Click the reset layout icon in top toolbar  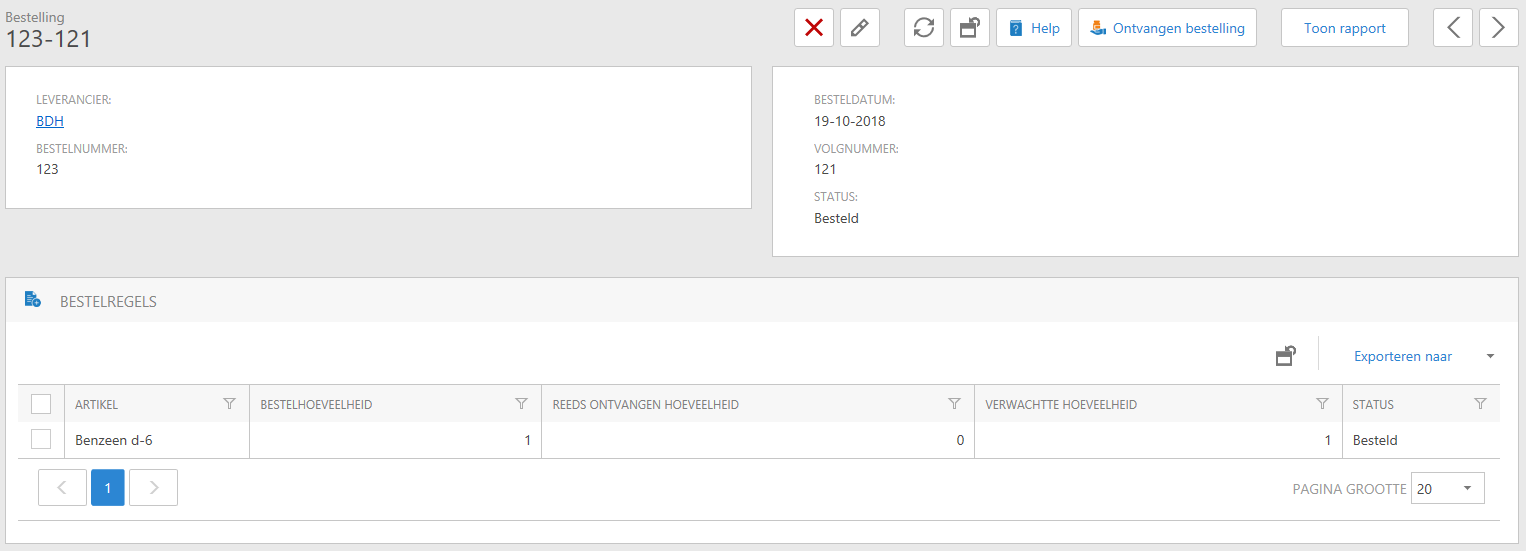pos(969,28)
